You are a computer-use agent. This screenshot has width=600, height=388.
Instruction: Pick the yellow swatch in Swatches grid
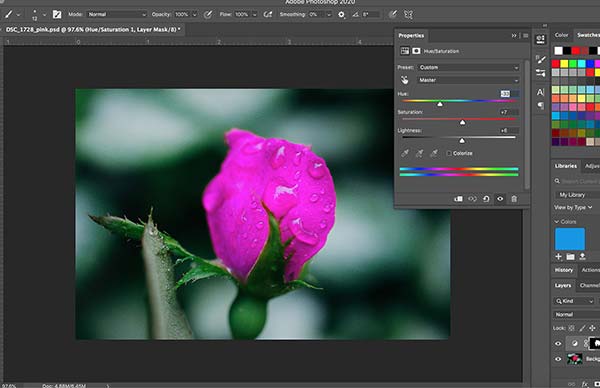[564, 64]
